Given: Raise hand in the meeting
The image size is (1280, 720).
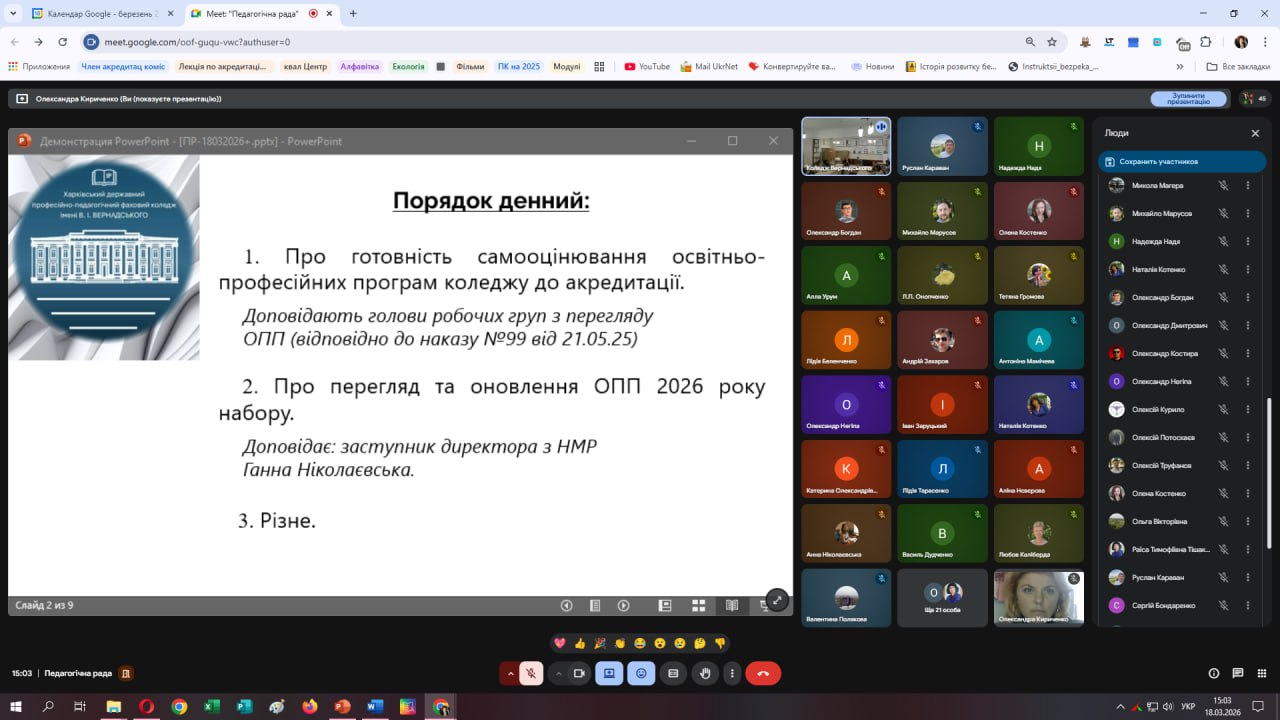Looking at the screenshot, I should 705,674.
